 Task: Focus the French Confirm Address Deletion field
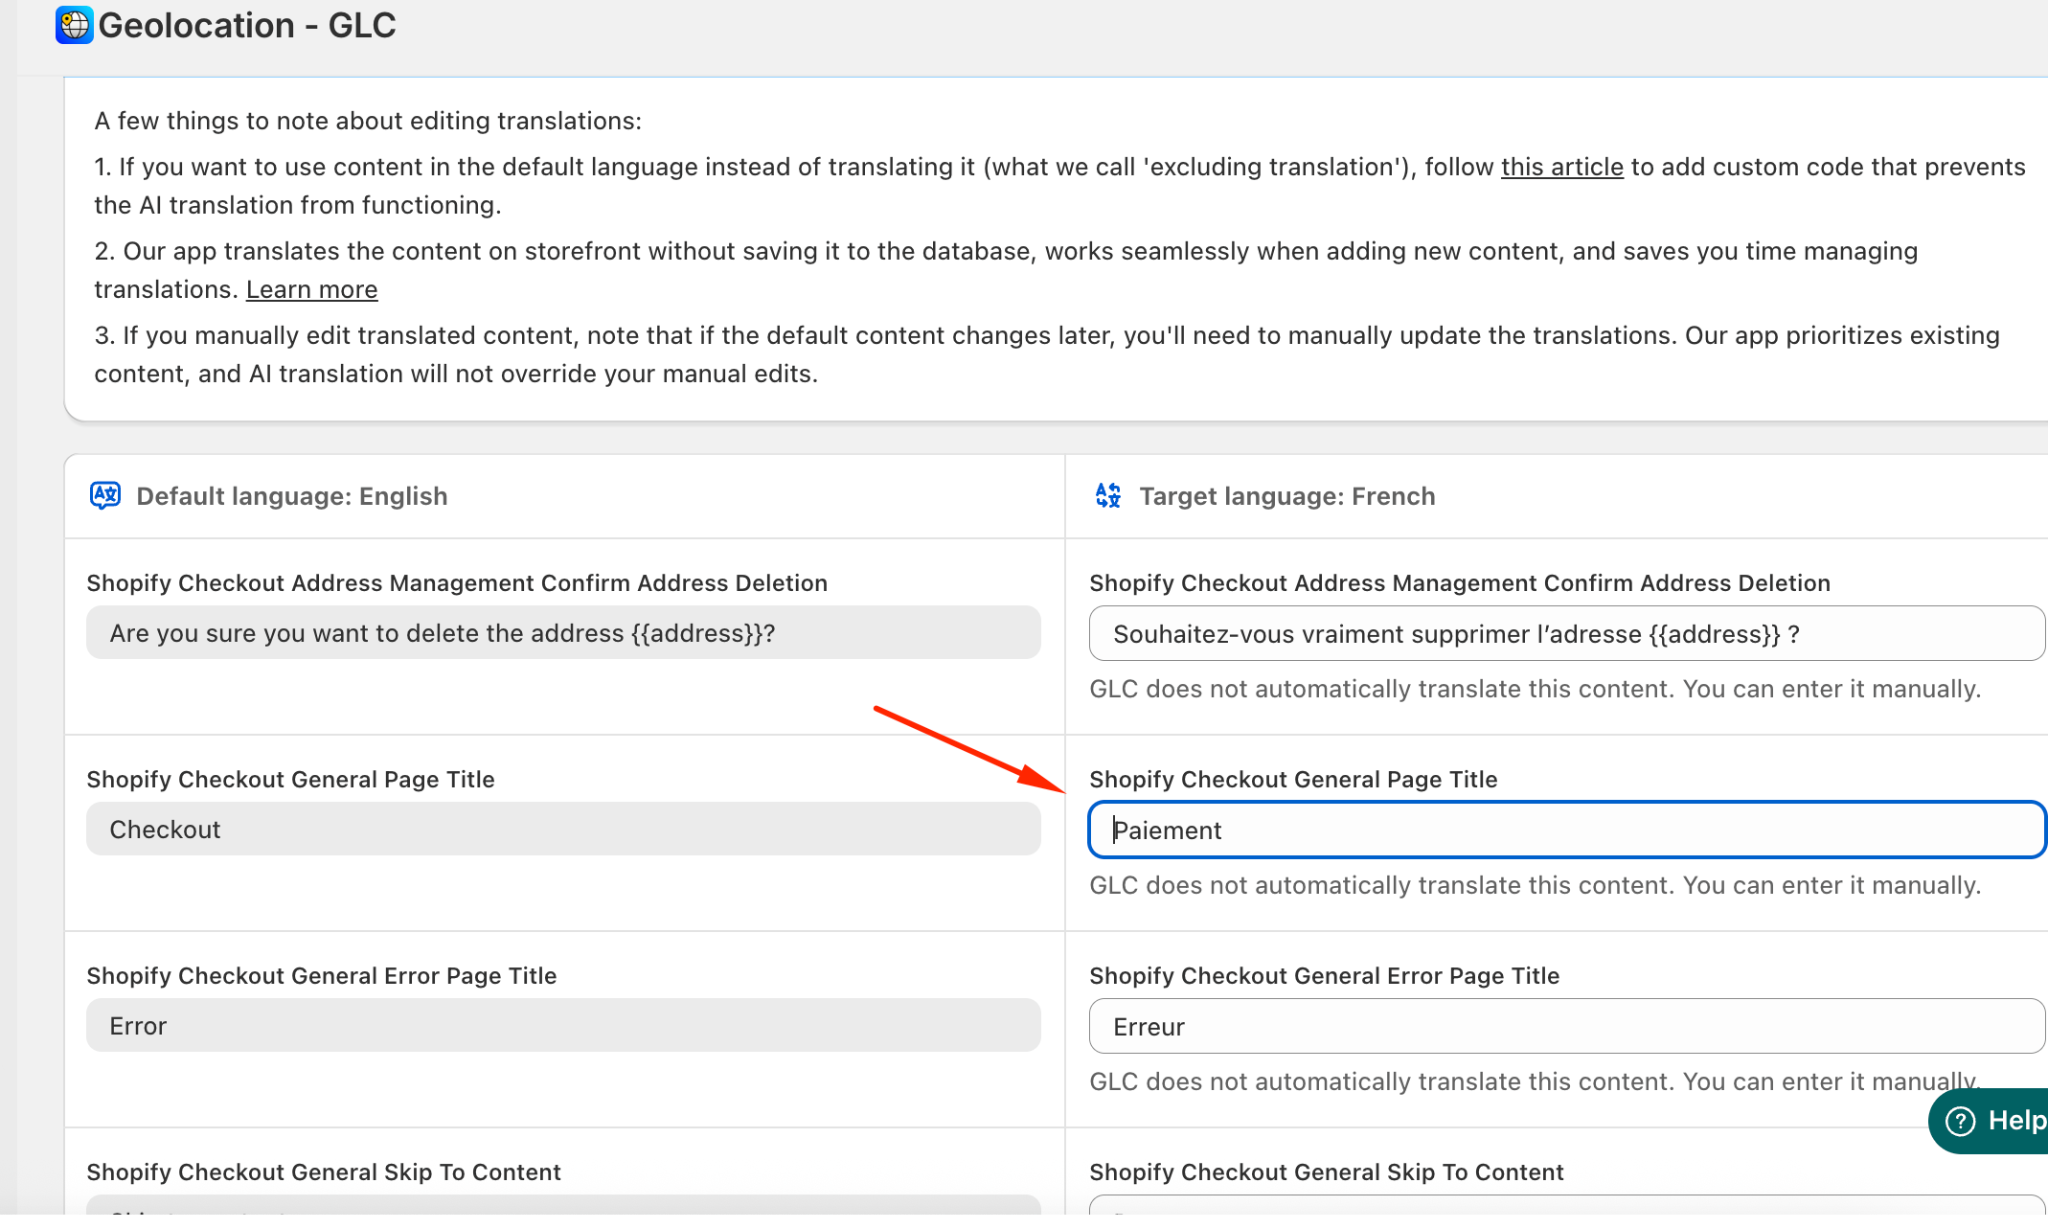coord(1565,634)
